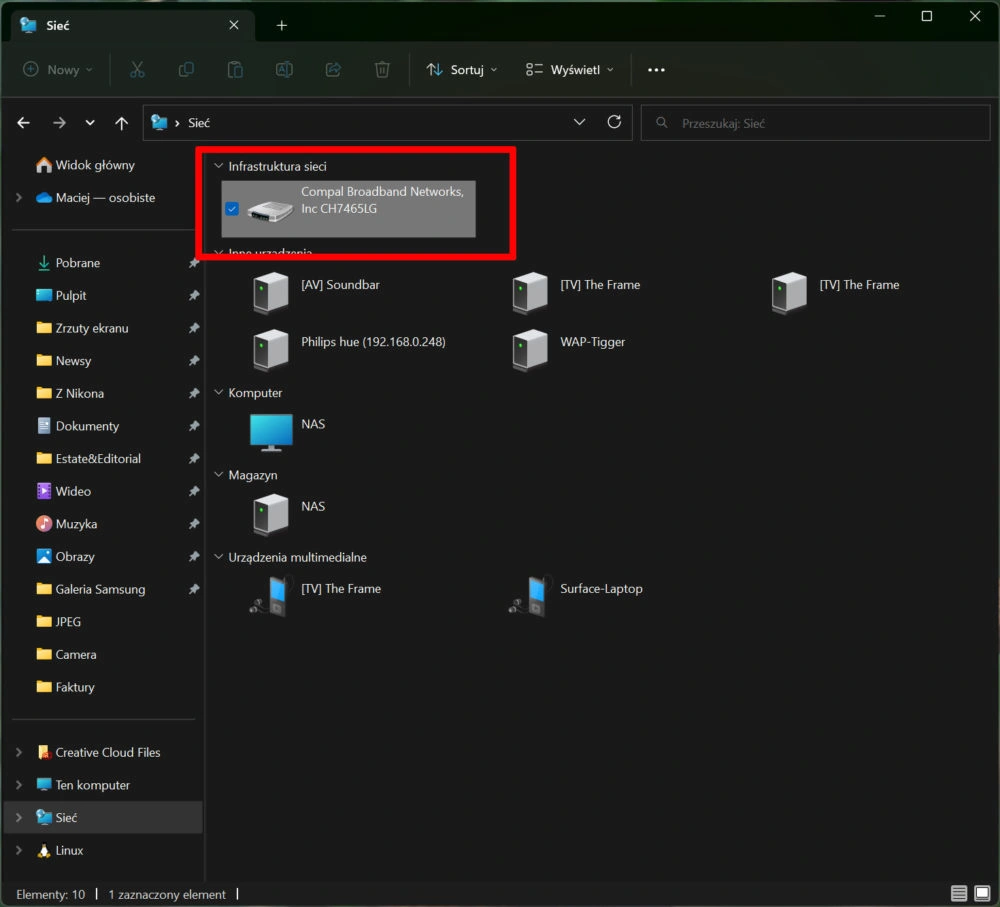Open the Z Nikona folder in sidebar
This screenshot has height=907, width=1000.
79,394
